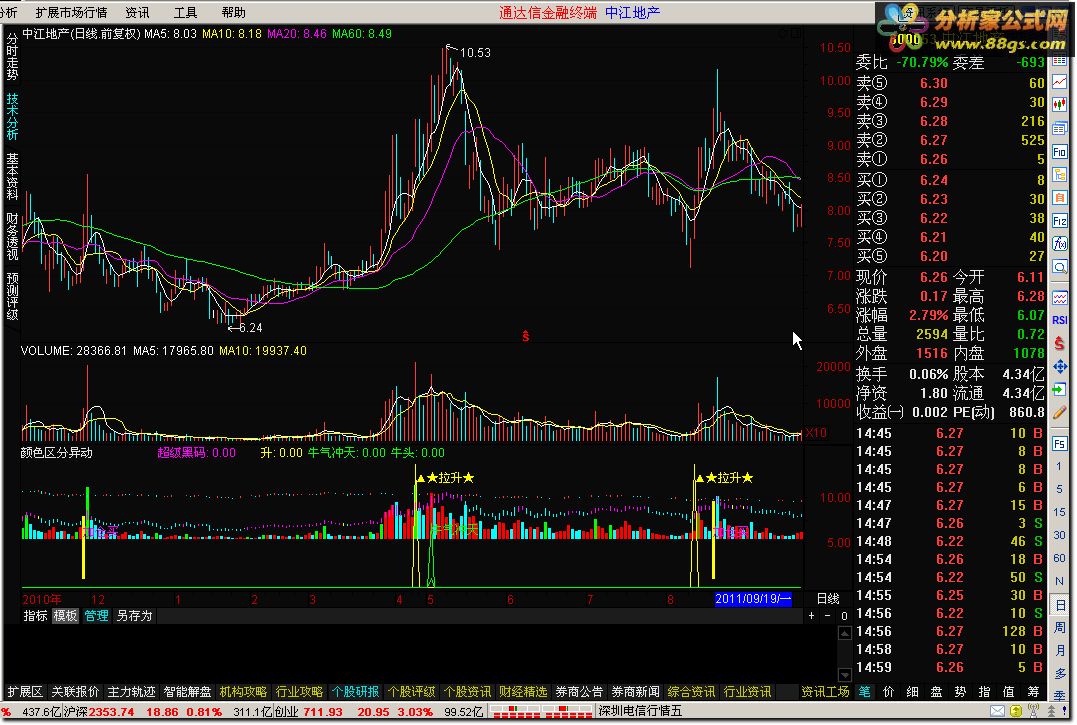Zoom in chart with + button

point(811,616)
